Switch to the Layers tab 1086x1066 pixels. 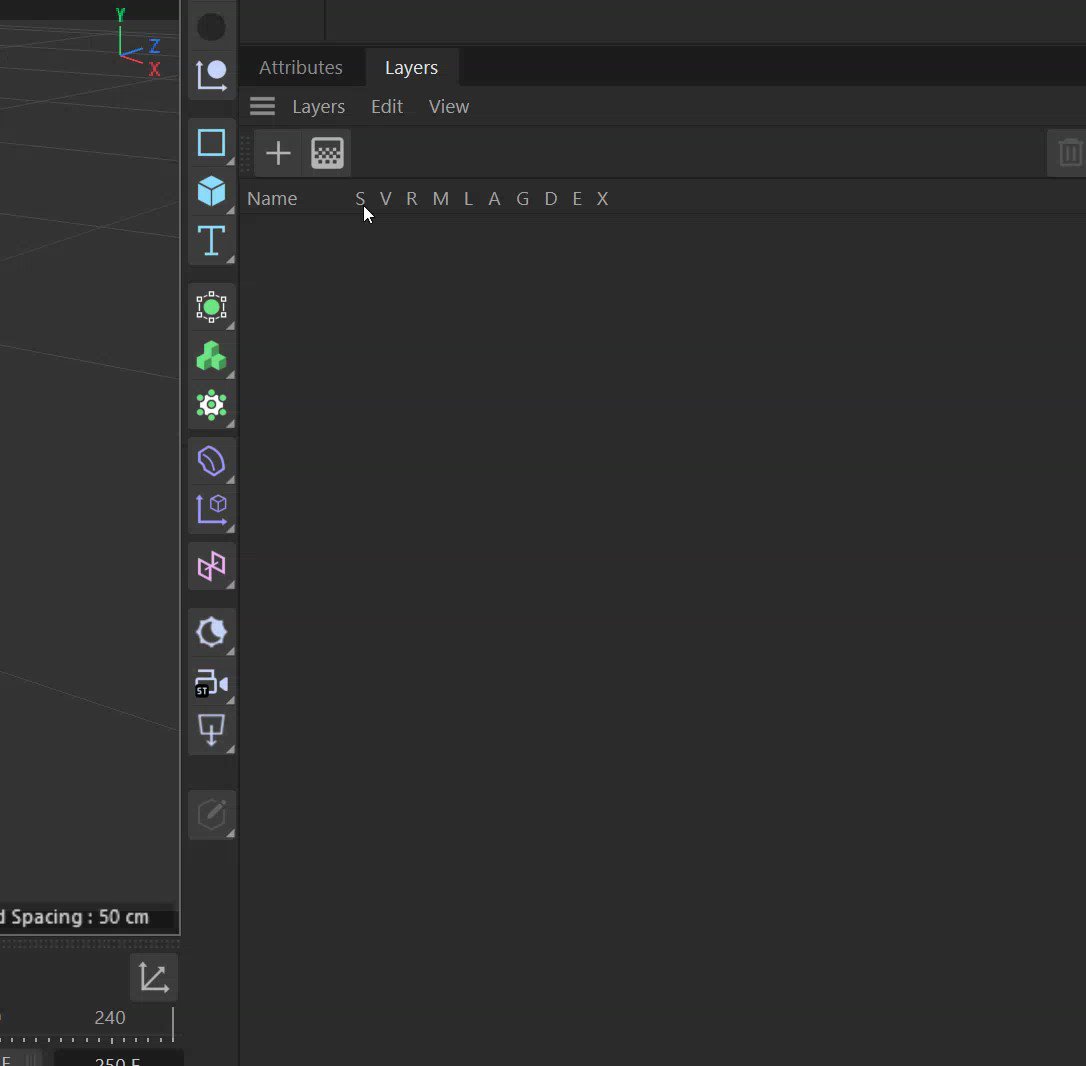411,67
